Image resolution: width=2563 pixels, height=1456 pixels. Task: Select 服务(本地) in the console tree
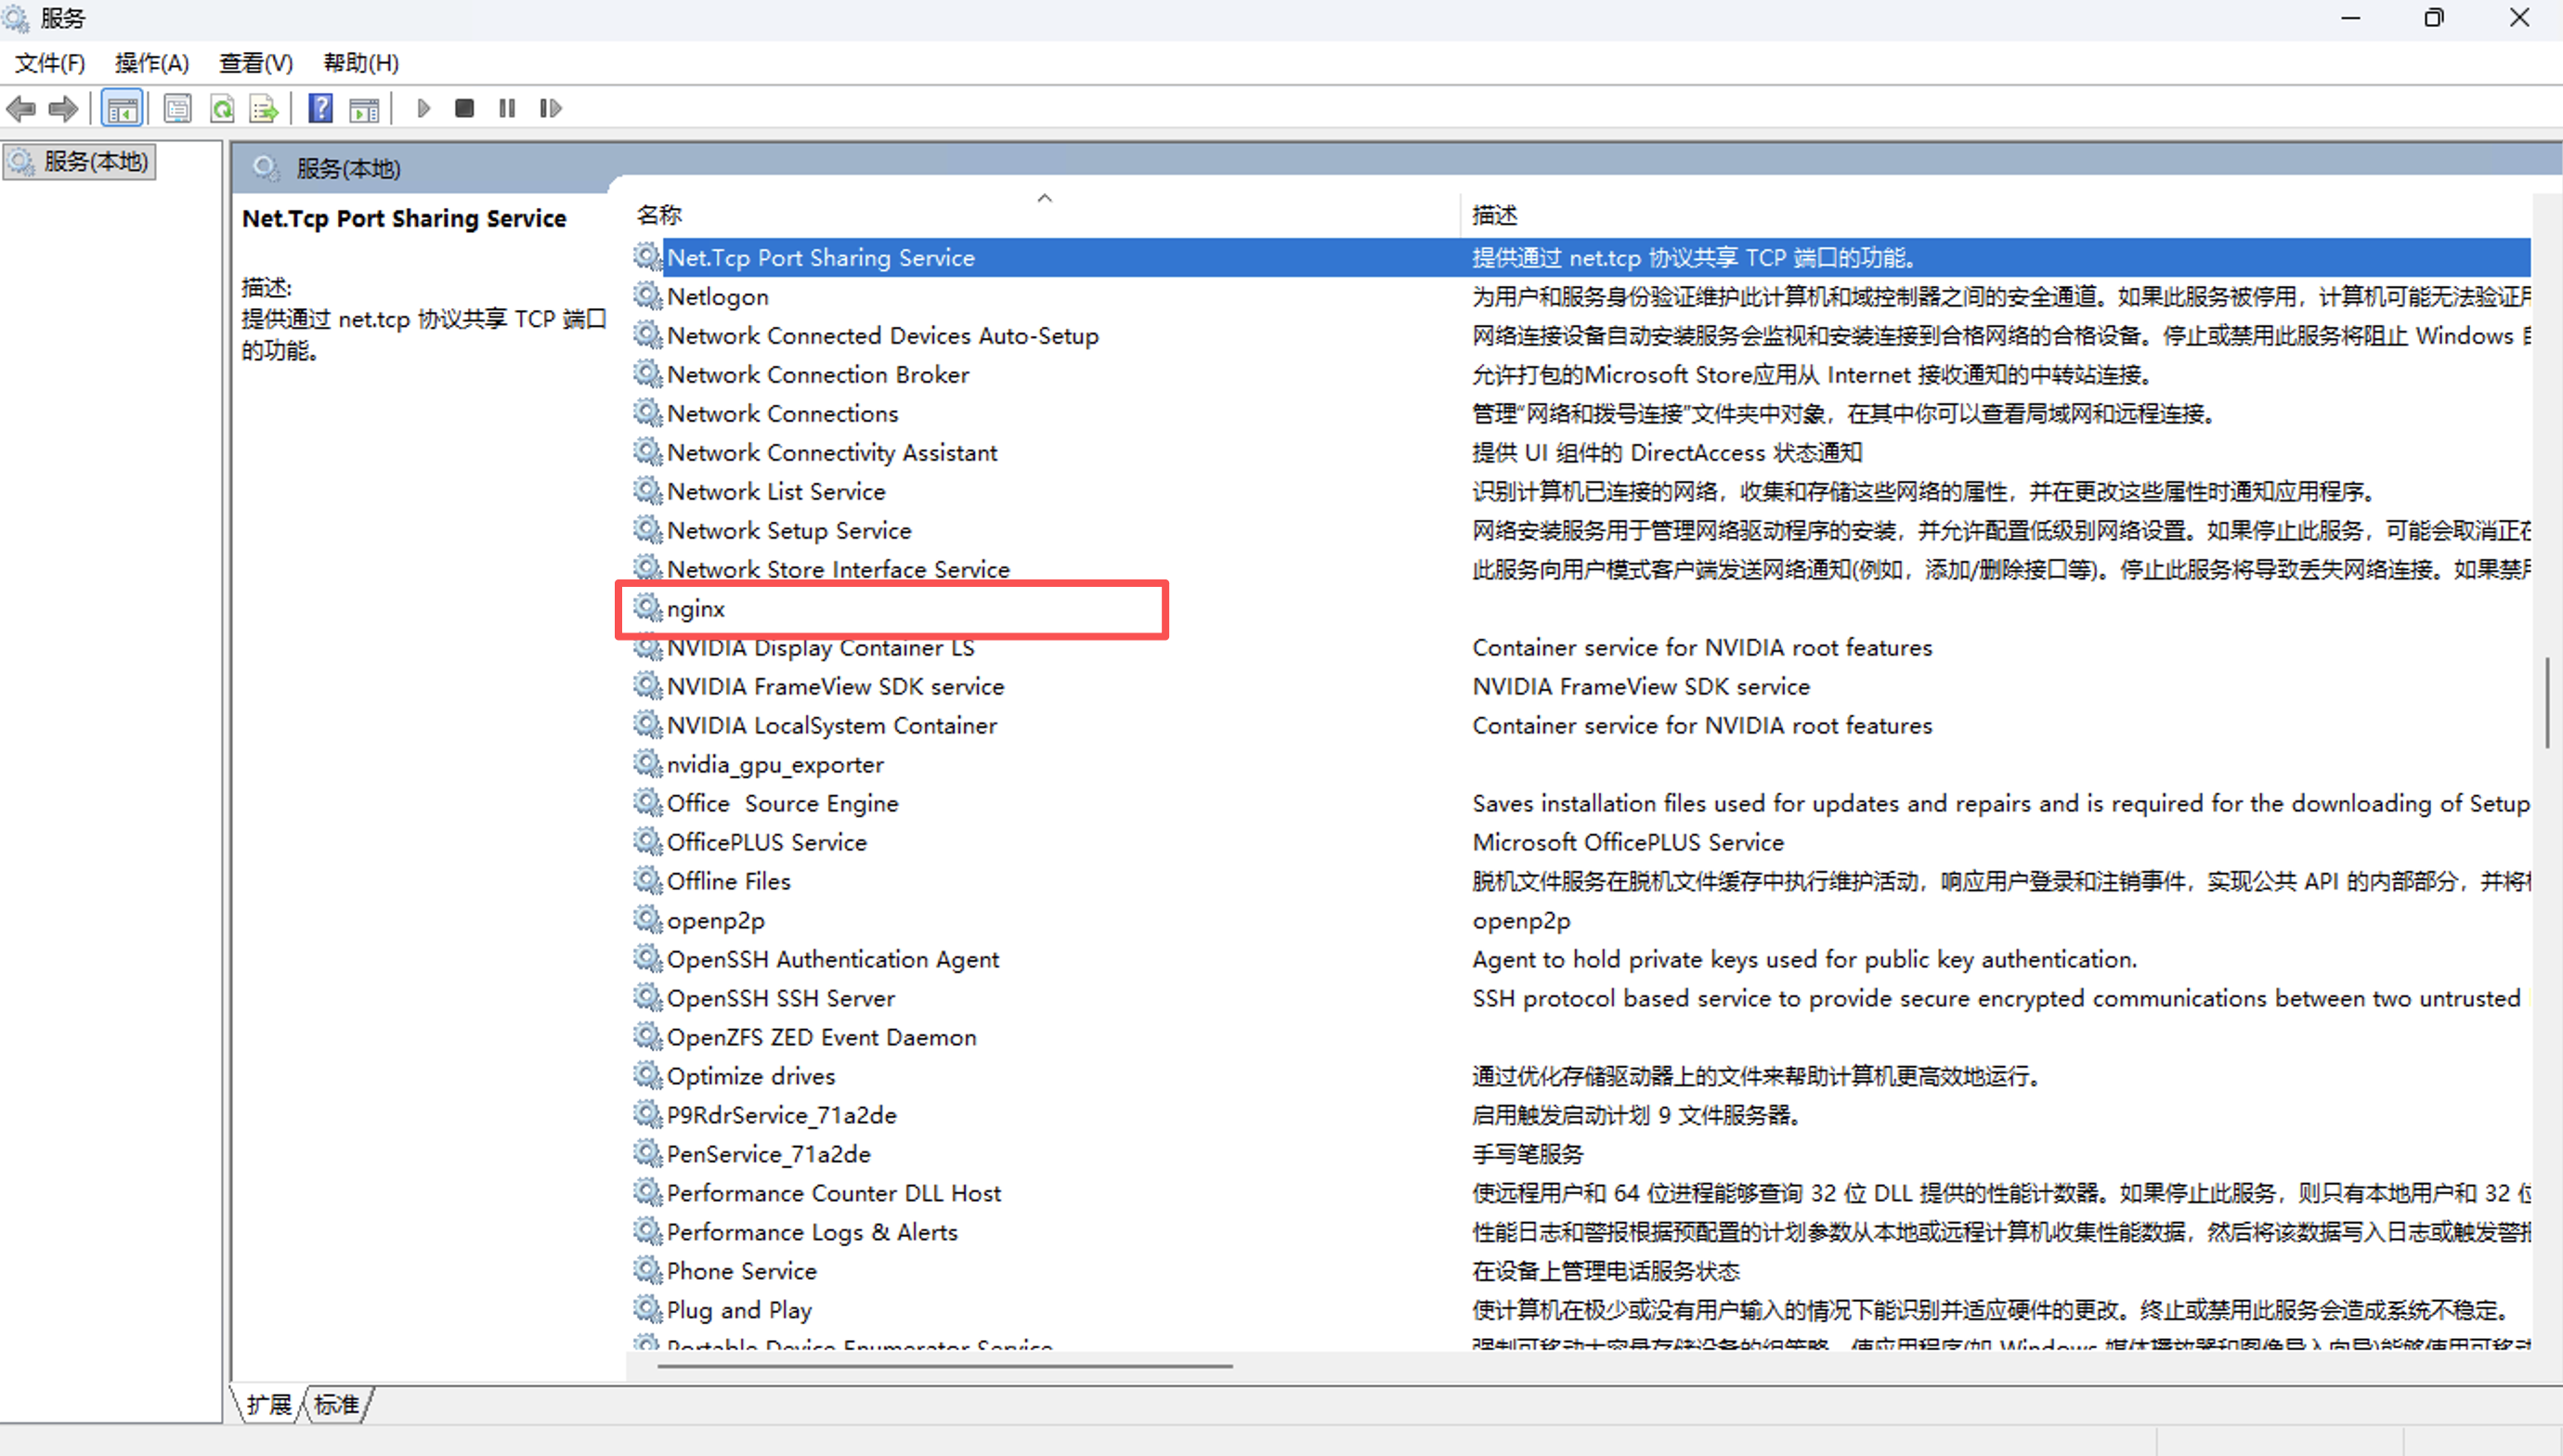pyautogui.click(x=95, y=161)
